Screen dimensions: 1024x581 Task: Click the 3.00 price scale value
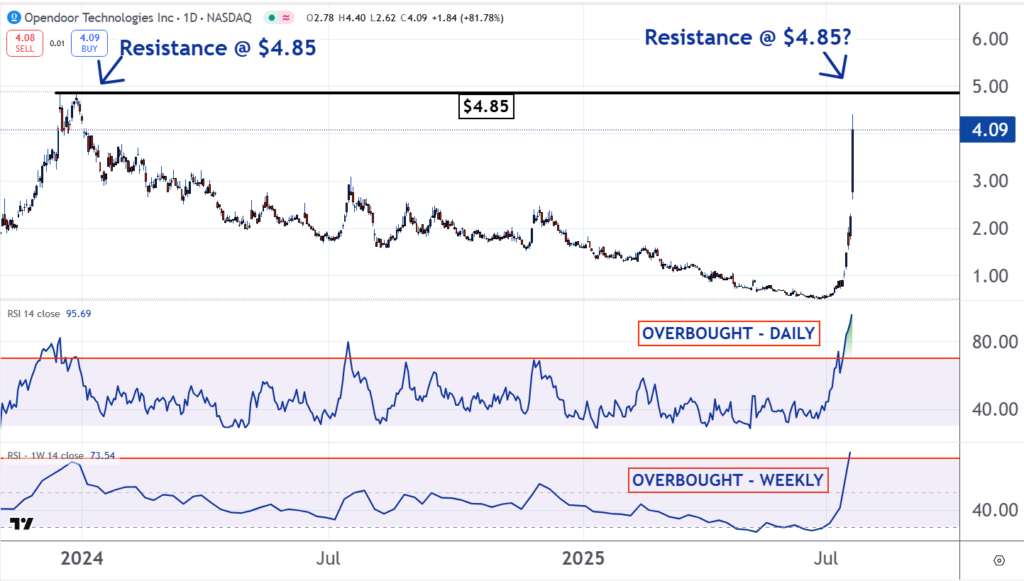coord(990,181)
